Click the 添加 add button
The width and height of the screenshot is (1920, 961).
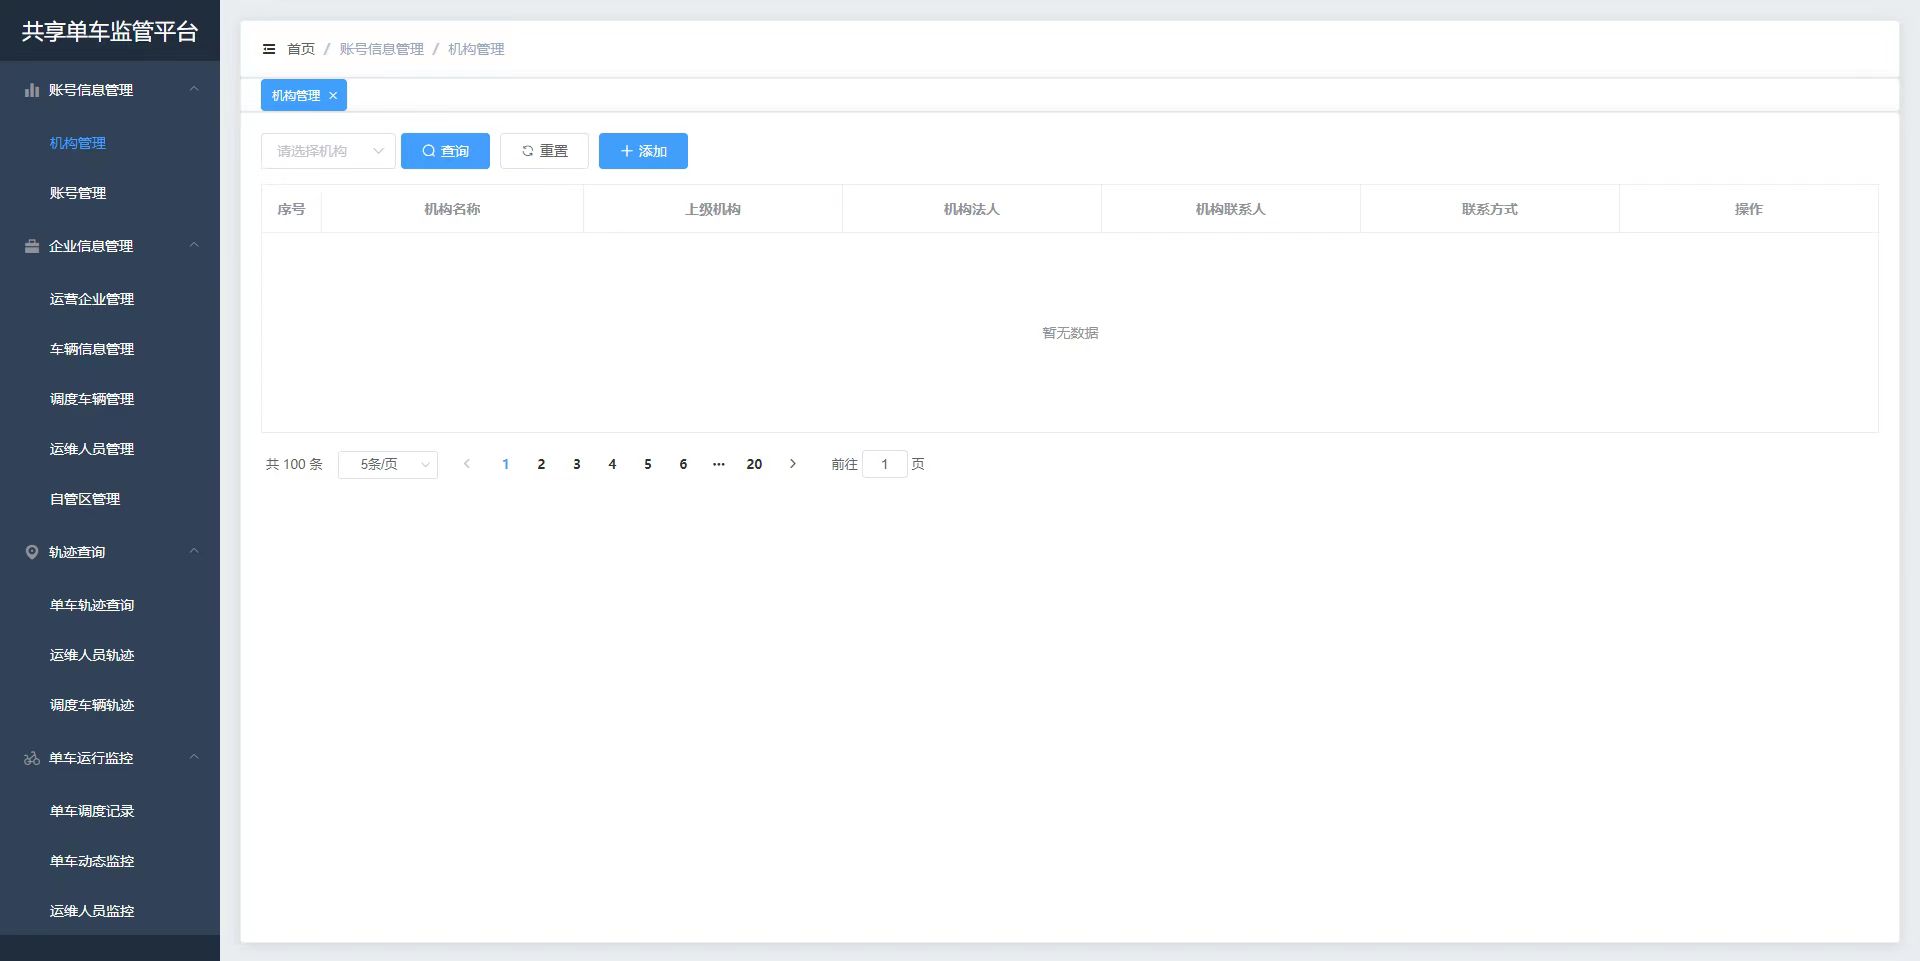(643, 151)
